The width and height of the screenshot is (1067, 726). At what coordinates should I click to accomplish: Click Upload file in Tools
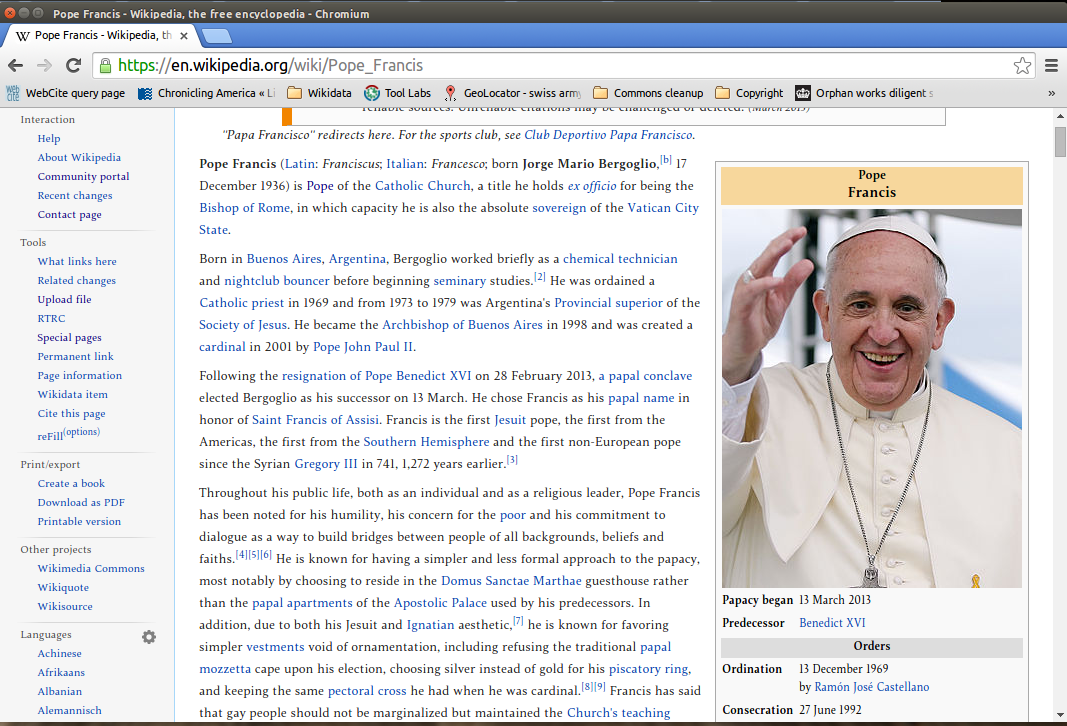tap(64, 299)
